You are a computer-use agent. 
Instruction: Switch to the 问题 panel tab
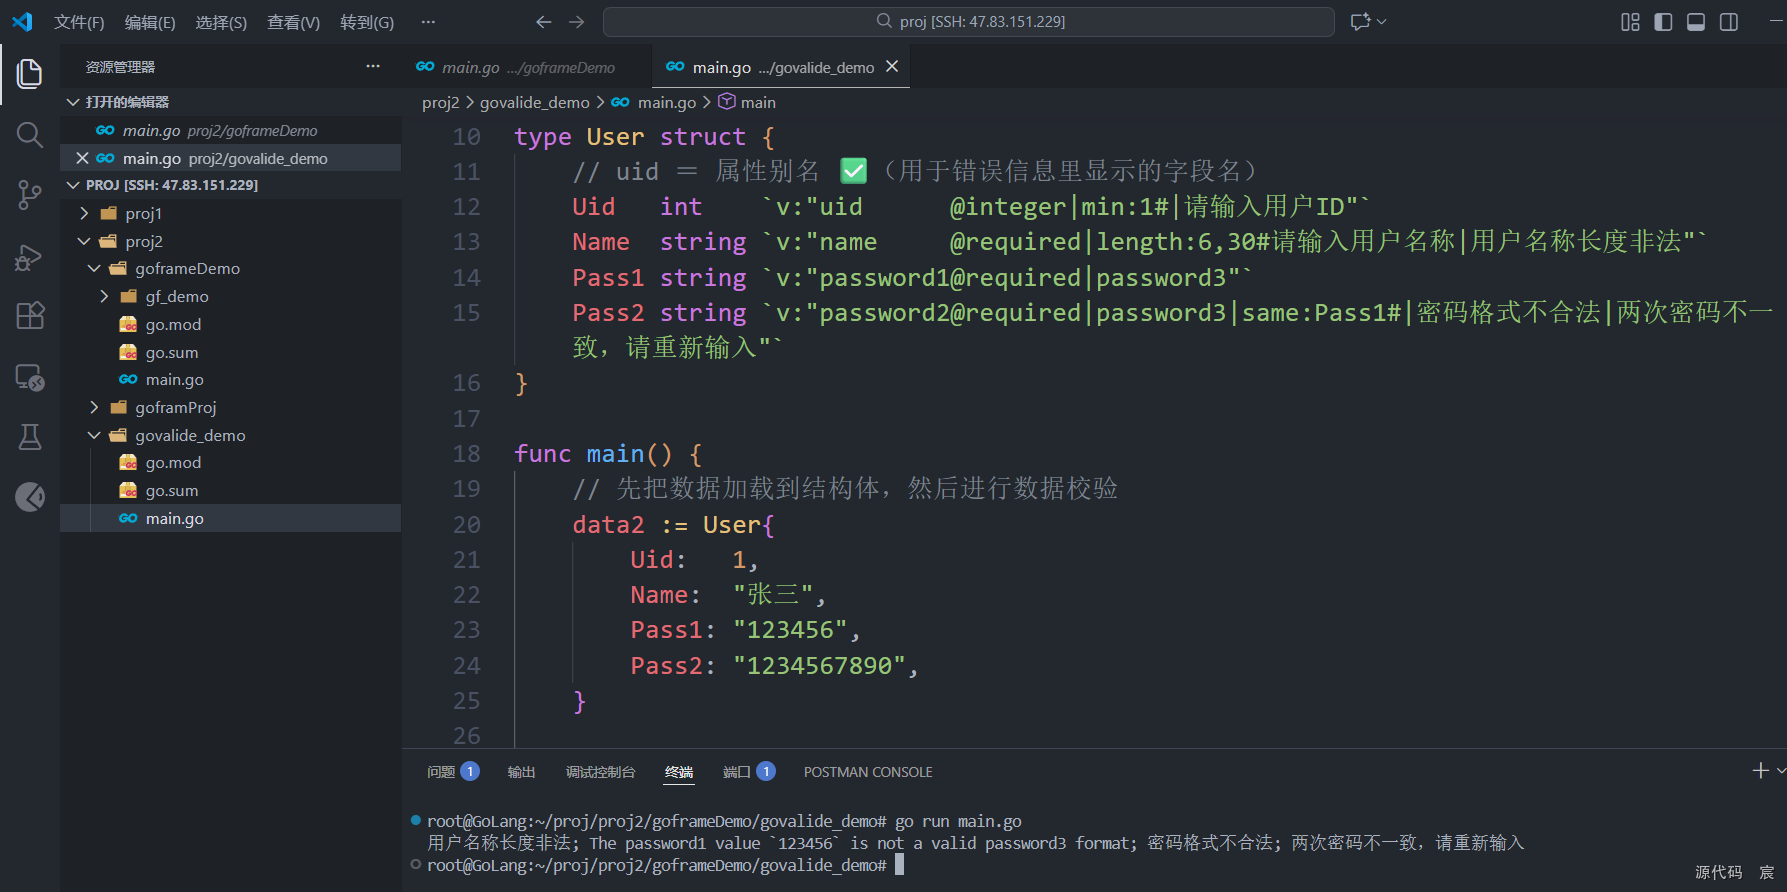pyautogui.click(x=453, y=771)
